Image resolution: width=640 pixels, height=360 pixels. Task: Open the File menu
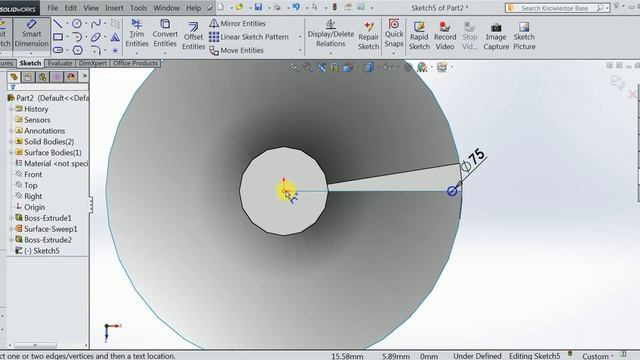click(53, 8)
